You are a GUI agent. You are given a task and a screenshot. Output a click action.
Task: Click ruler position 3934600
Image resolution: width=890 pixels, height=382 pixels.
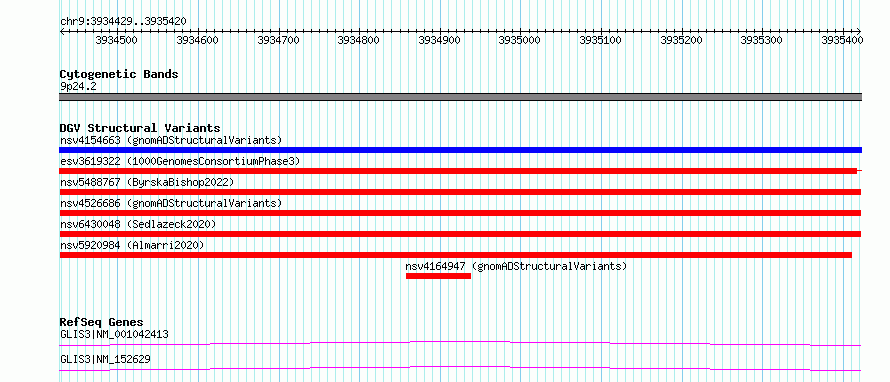(x=198, y=40)
